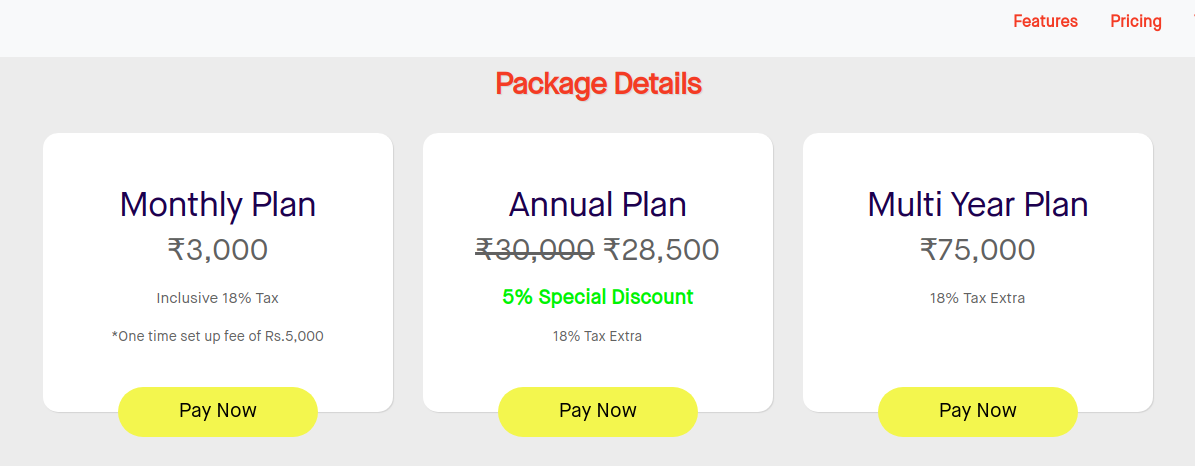Click the ₹3,000 monthly price
Screen dimensions: 1195x466
[218, 250]
